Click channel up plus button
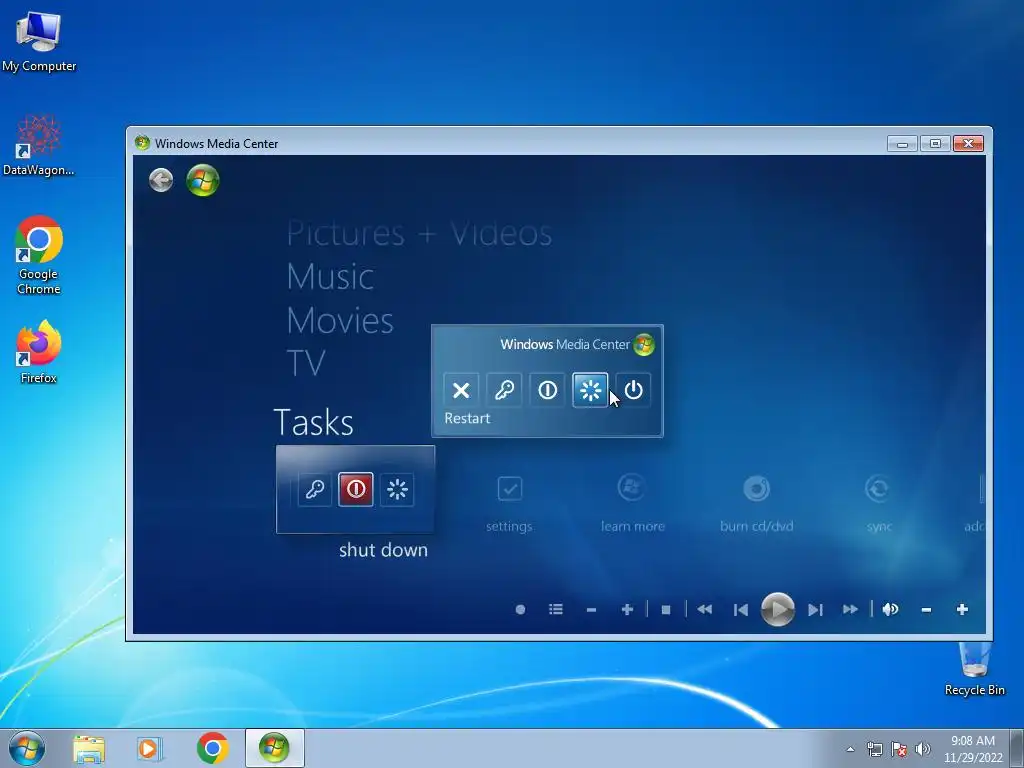Viewport: 1024px width, 768px height. click(628, 609)
